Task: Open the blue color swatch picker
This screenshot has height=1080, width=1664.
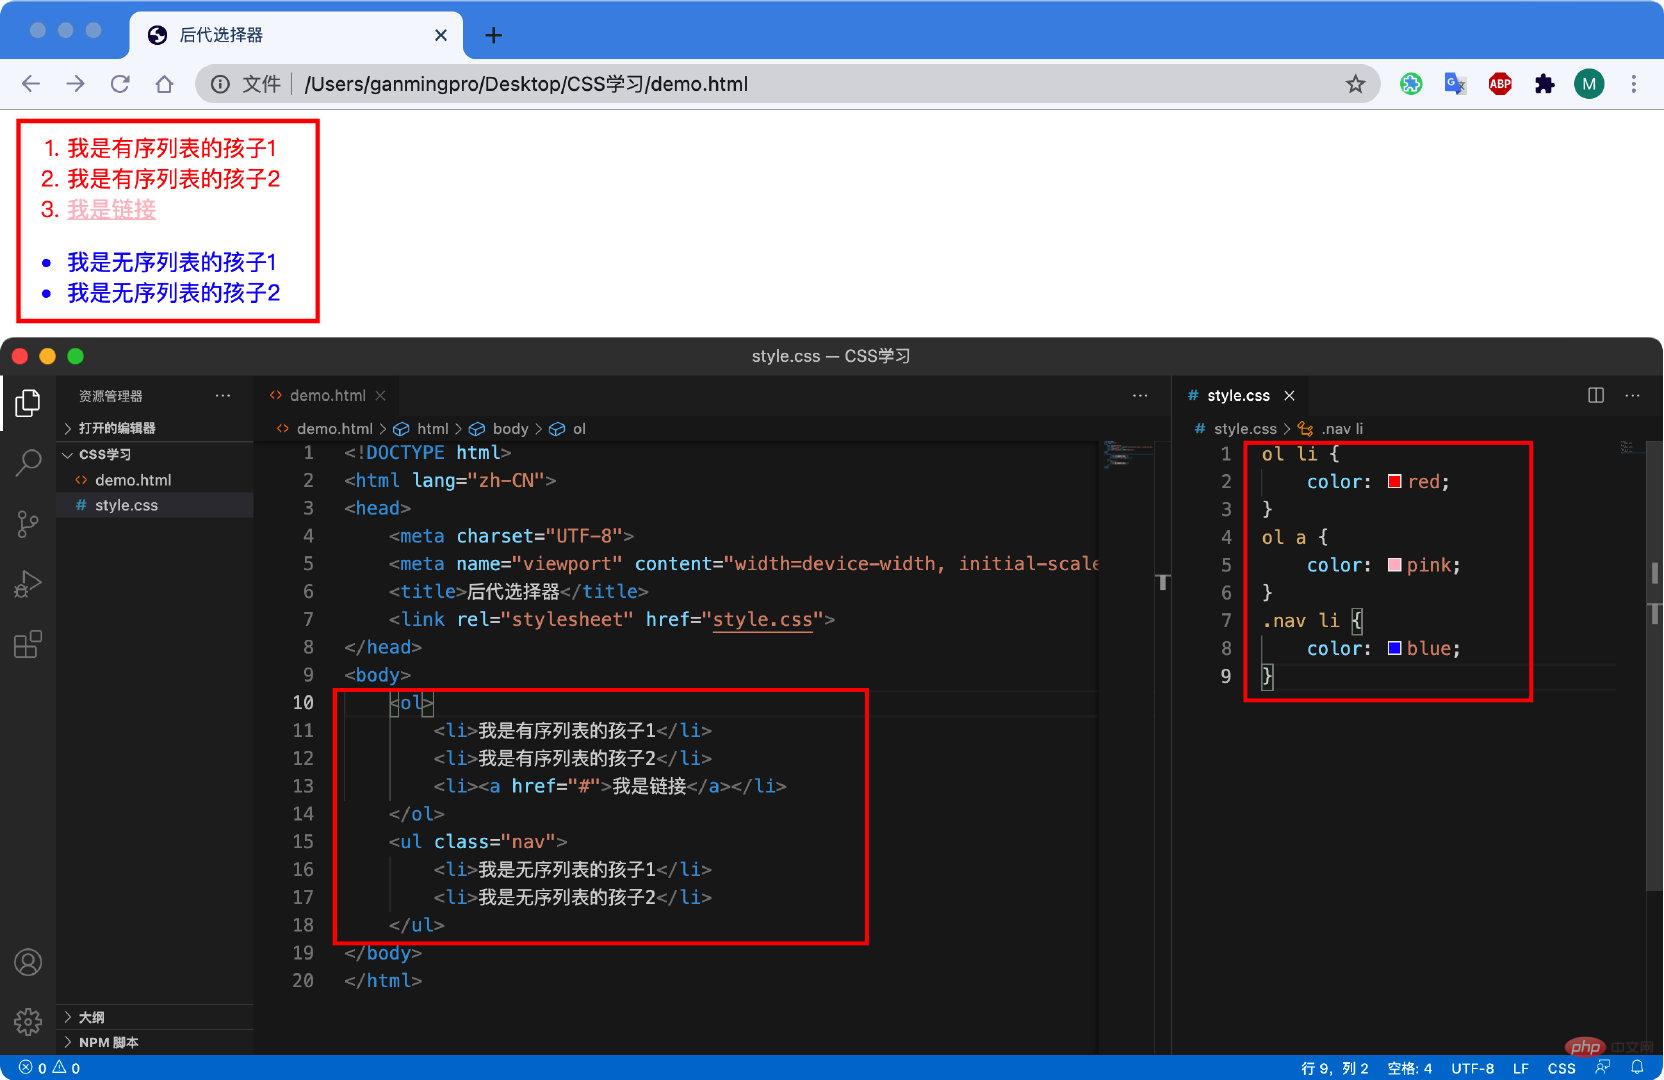Action: click(1394, 648)
